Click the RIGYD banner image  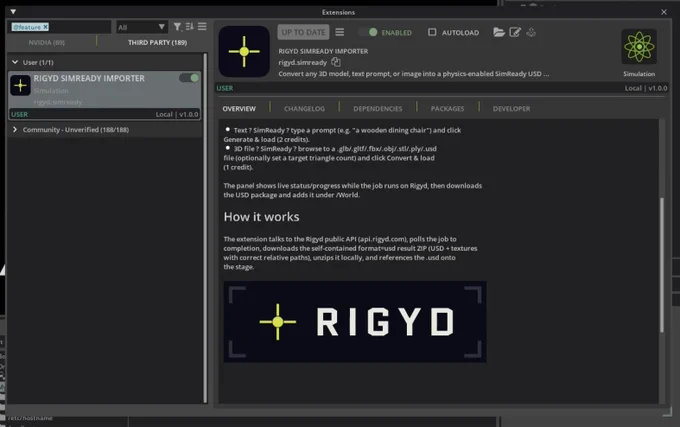click(355, 322)
